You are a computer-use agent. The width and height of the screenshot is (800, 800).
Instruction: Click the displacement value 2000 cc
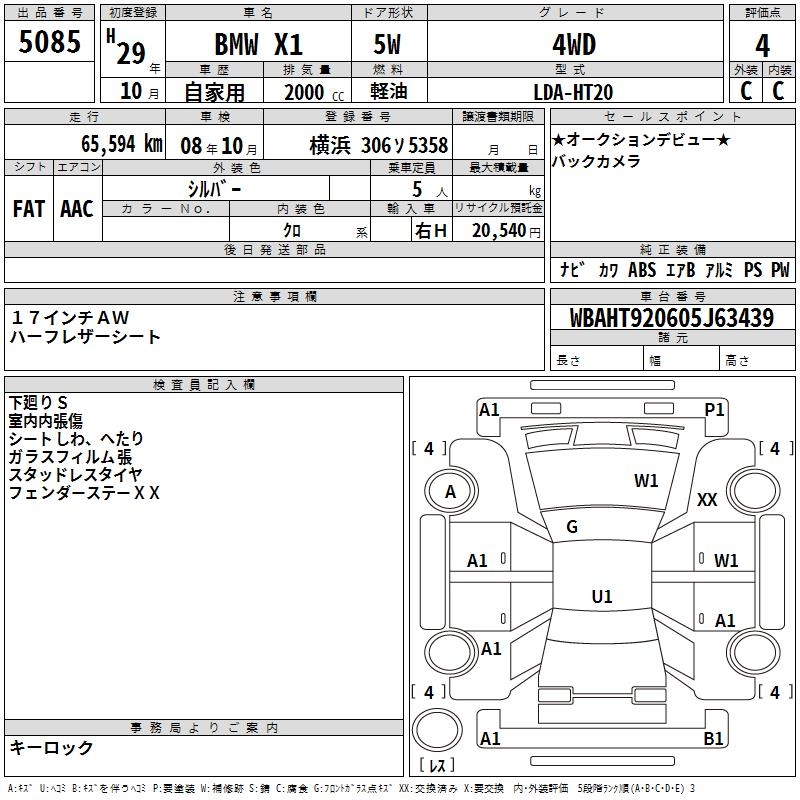pyautogui.click(x=314, y=92)
